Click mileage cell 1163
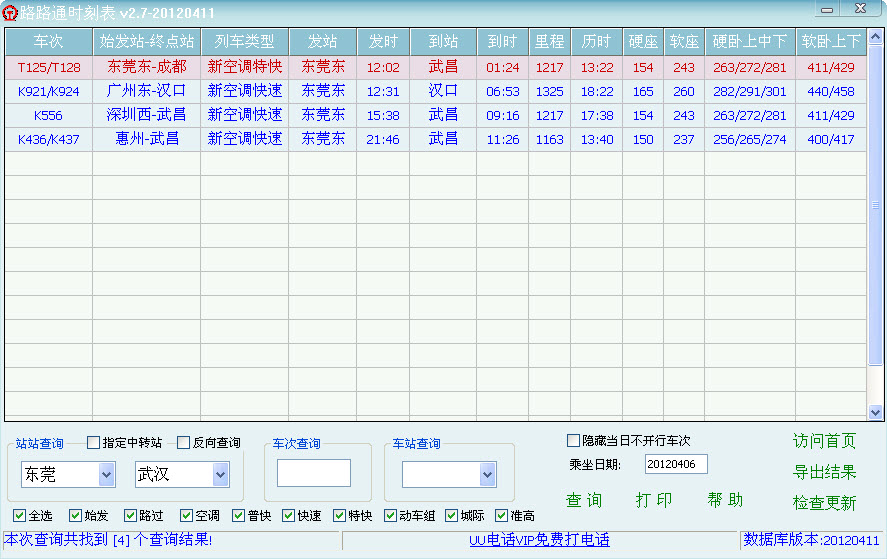This screenshot has height=559, width=887. pyautogui.click(x=549, y=139)
